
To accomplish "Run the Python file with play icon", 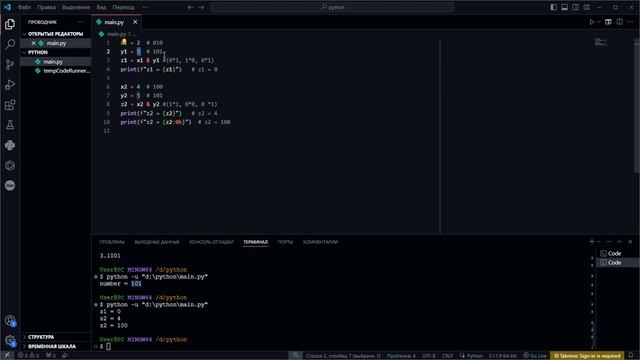I will (592, 22).
